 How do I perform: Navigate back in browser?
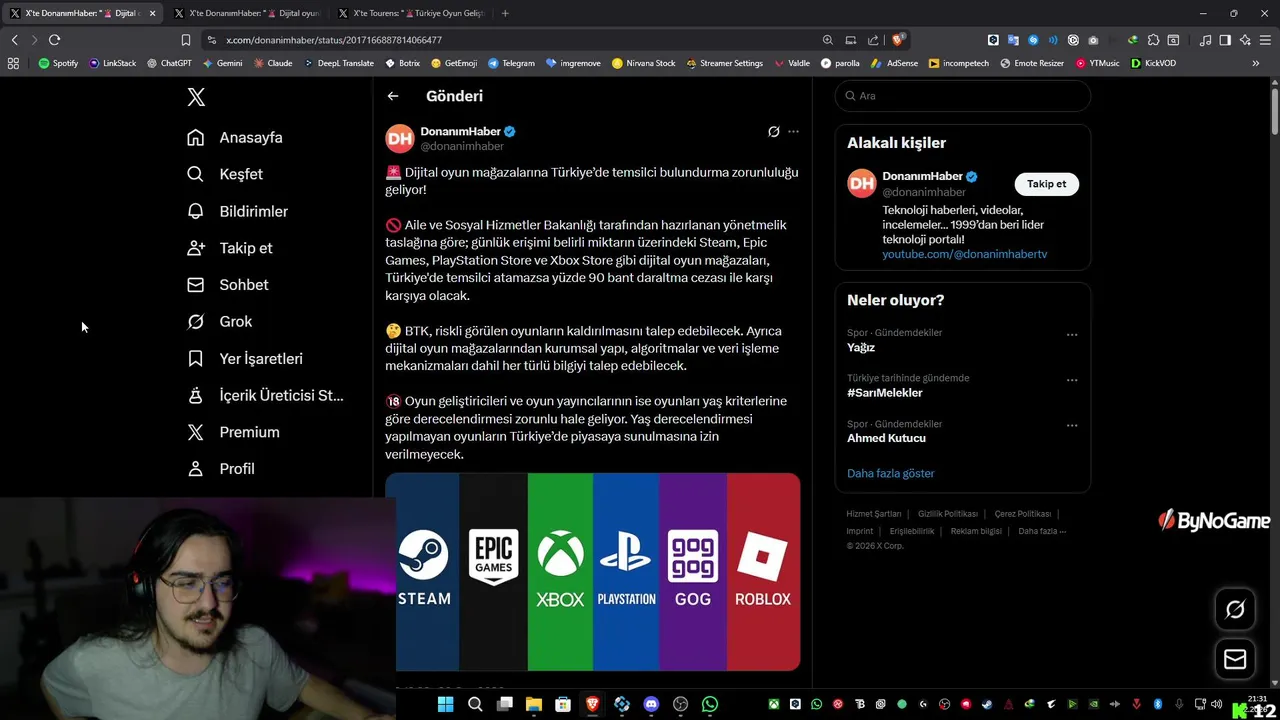coord(14,40)
